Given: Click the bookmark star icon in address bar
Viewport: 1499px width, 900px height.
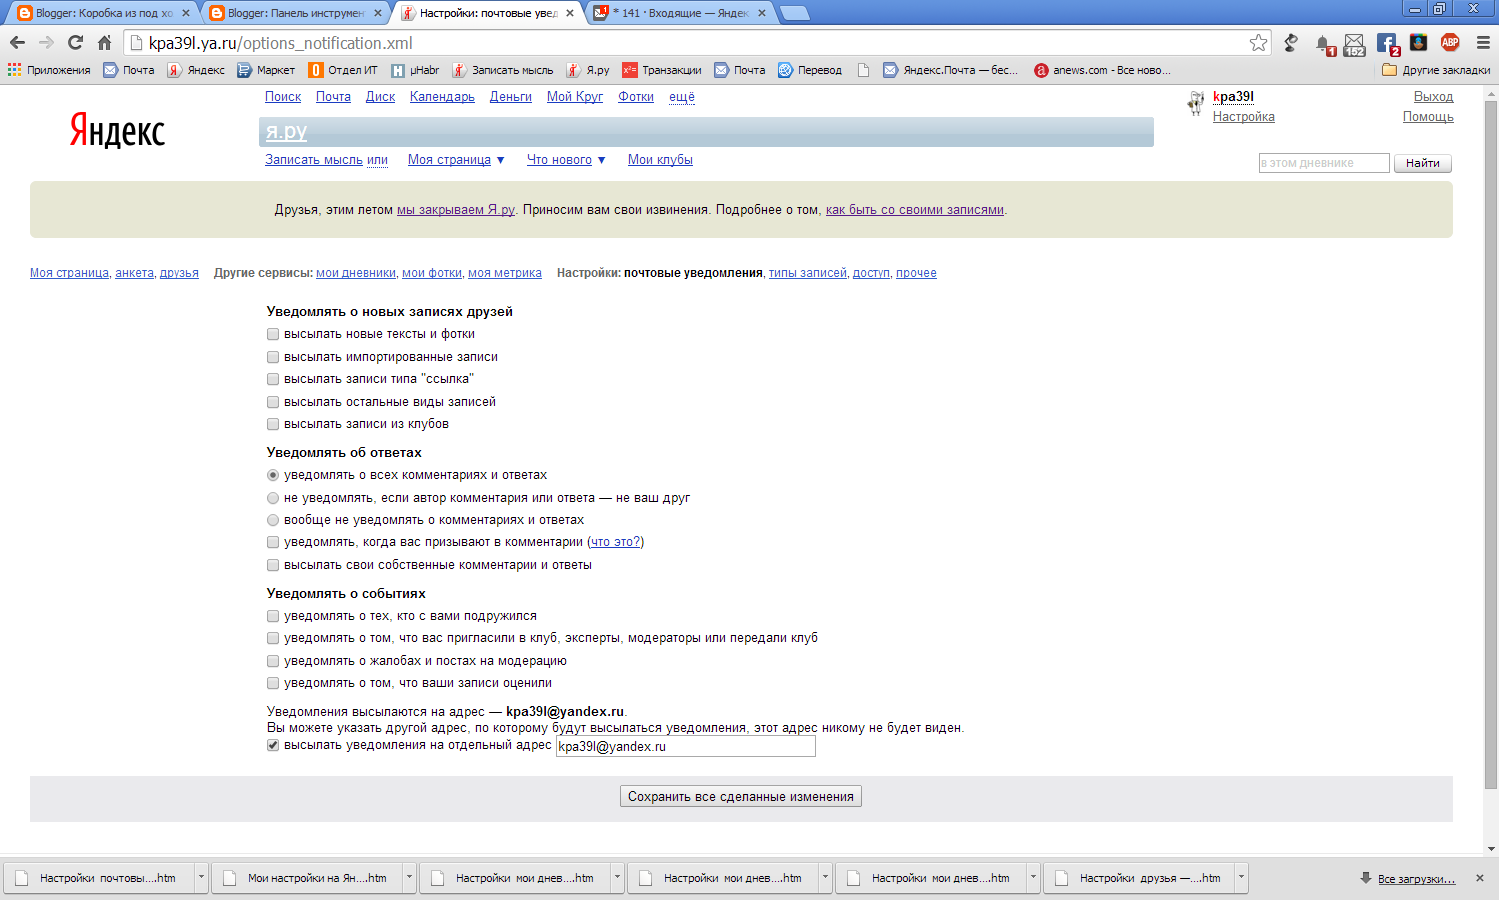Looking at the screenshot, I should [1258, 42].
